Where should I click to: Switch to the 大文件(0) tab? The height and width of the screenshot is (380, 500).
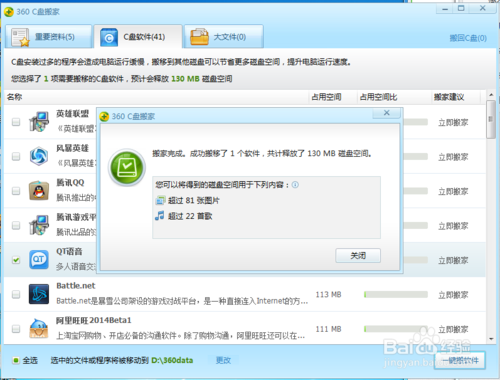pos(224,36)
